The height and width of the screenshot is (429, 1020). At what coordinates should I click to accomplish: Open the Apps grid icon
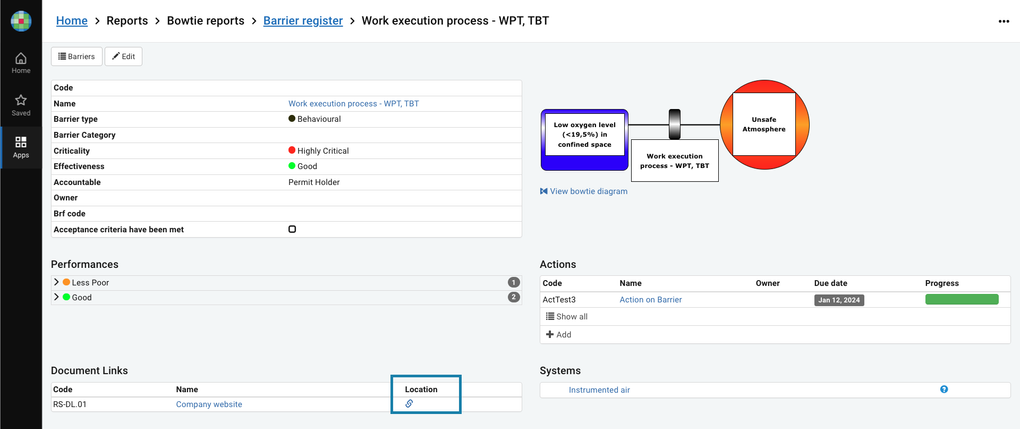coord(20,147)
